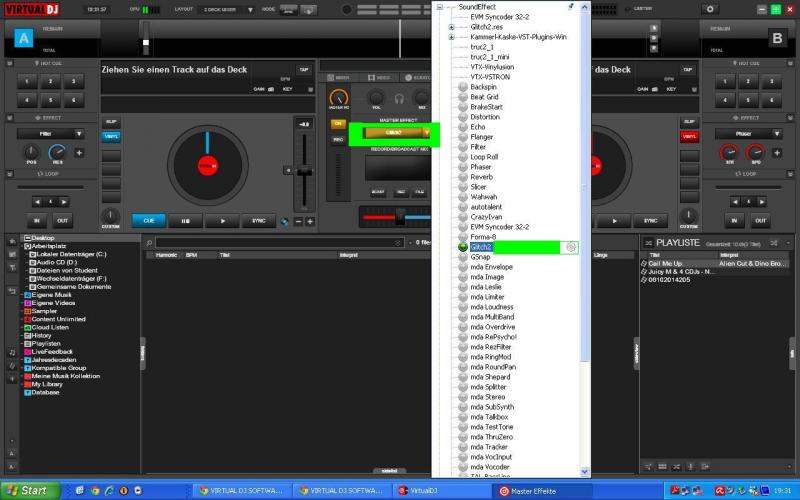Add an effect slot on deck A with plus

pos(79,153)
